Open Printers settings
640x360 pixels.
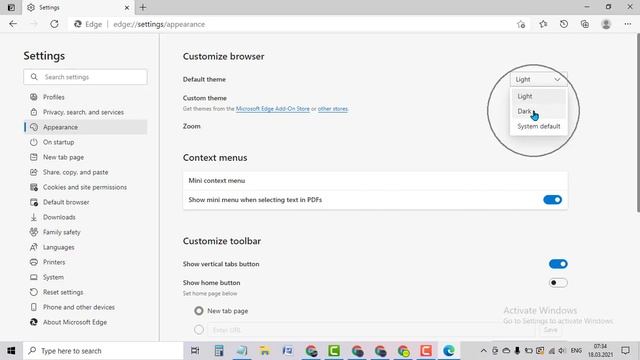85,262
